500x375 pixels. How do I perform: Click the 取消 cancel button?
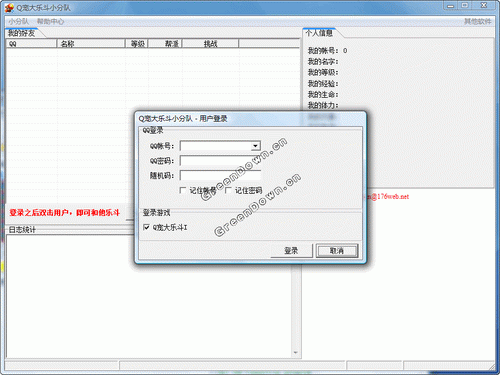tap(337, 251)
